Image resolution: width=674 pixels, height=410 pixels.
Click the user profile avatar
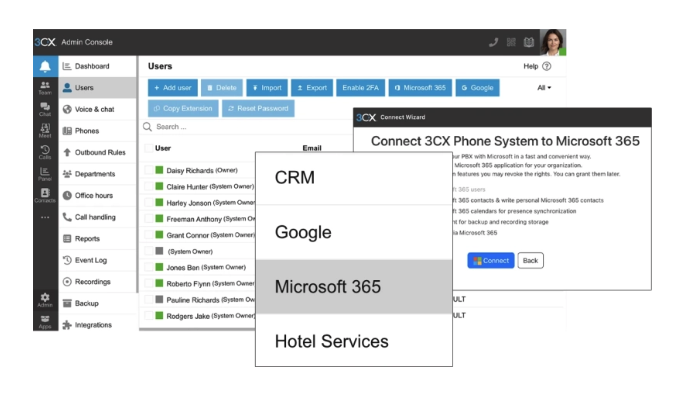coord(553,42)
